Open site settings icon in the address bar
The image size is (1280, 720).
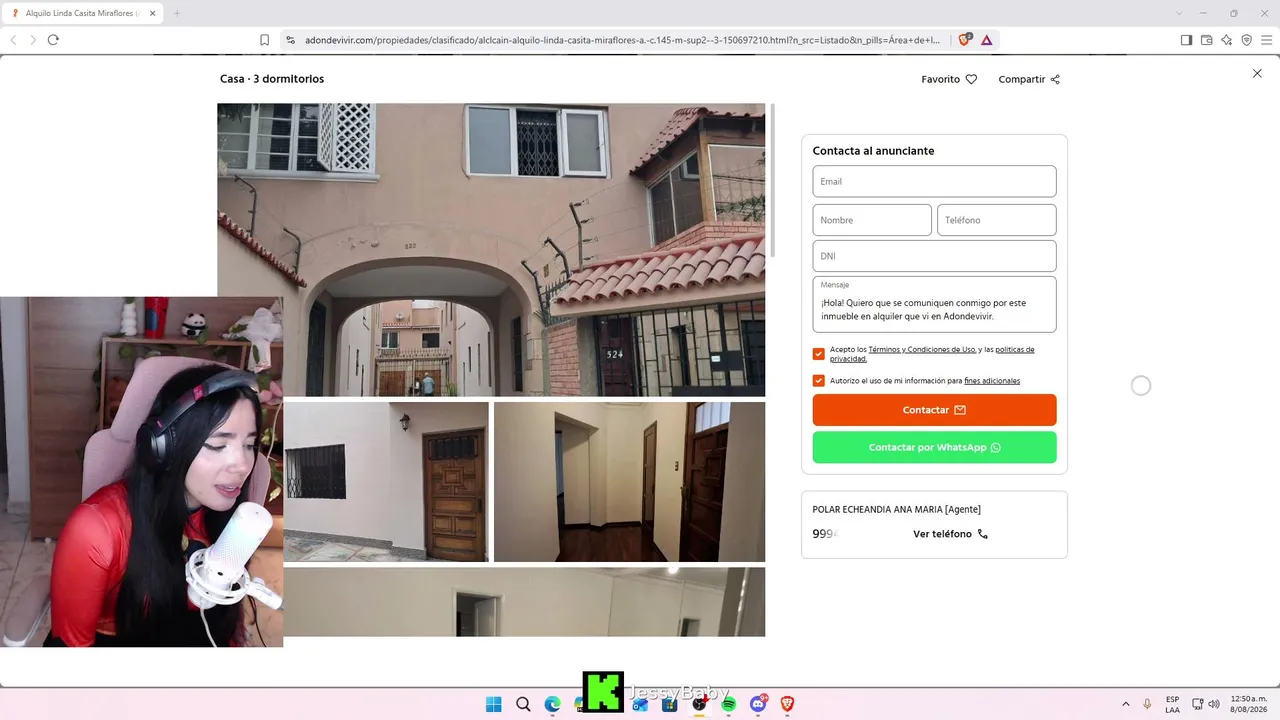[290, 40]
